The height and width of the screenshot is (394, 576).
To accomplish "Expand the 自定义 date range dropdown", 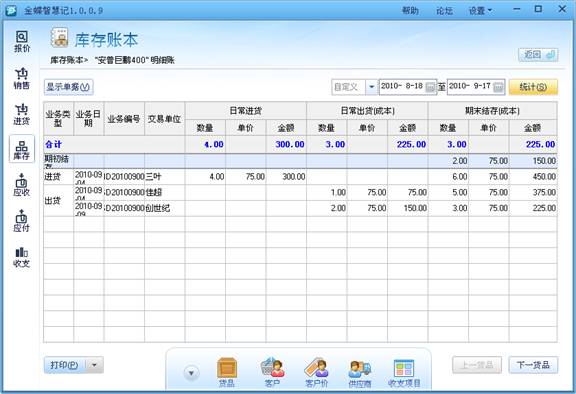I will click(x=371, y=87).
